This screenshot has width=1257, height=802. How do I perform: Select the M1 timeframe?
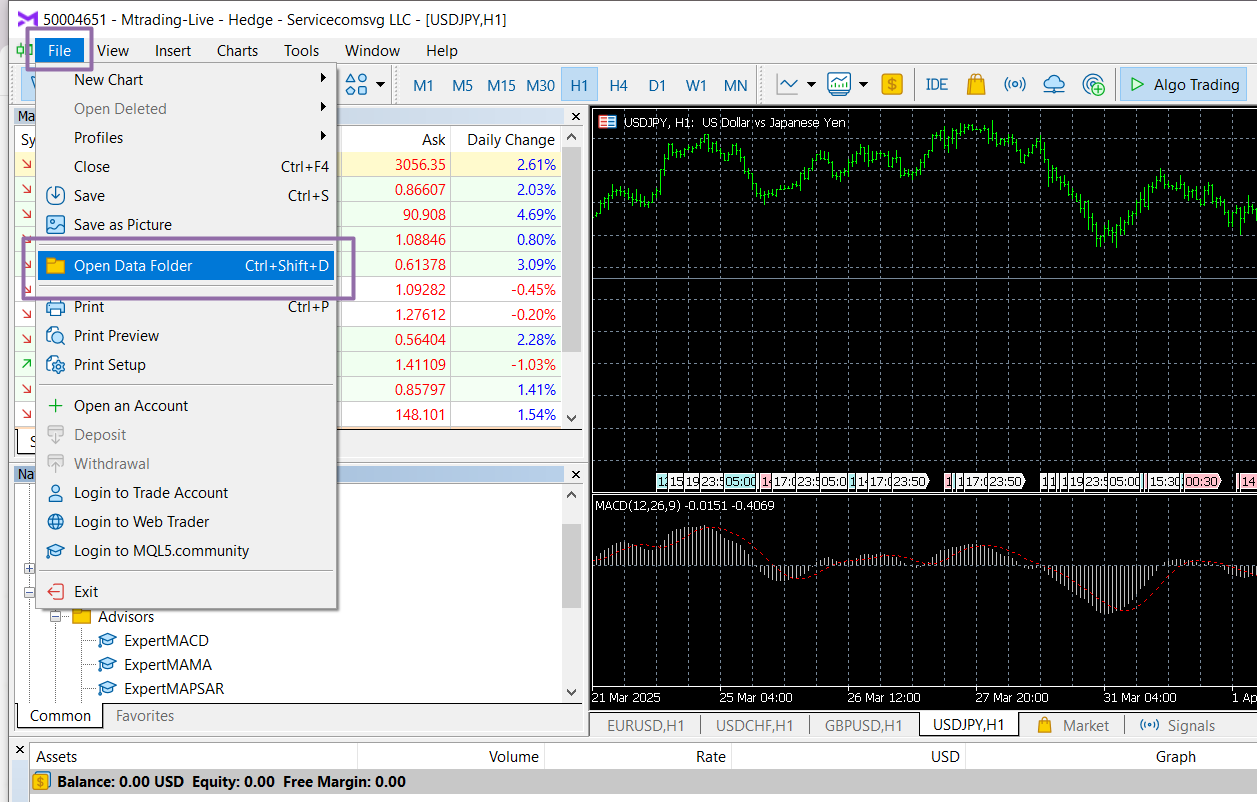[424, 85]
